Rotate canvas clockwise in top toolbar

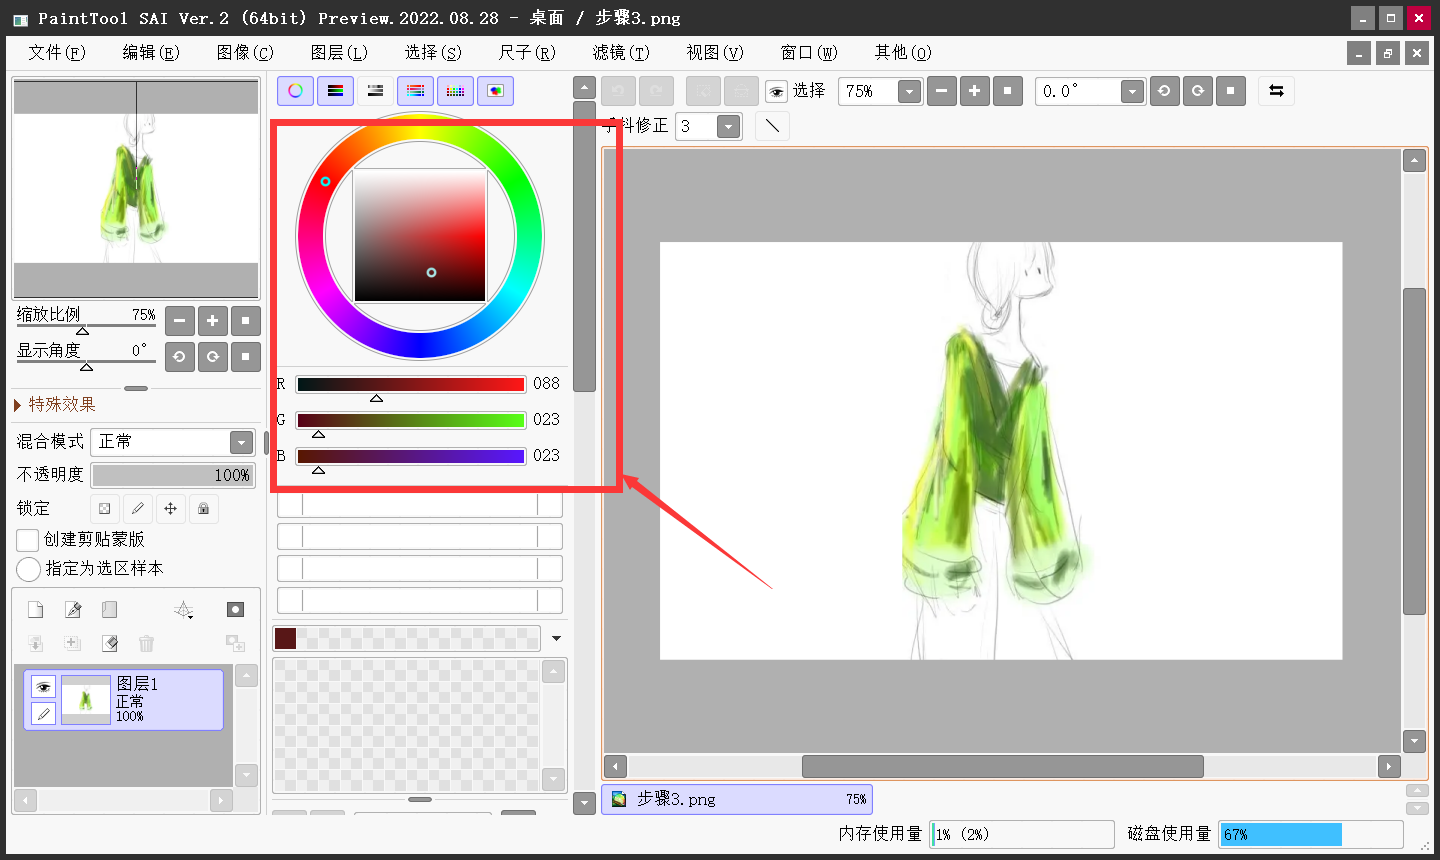pyautogui.click(x=1197, y=91)
